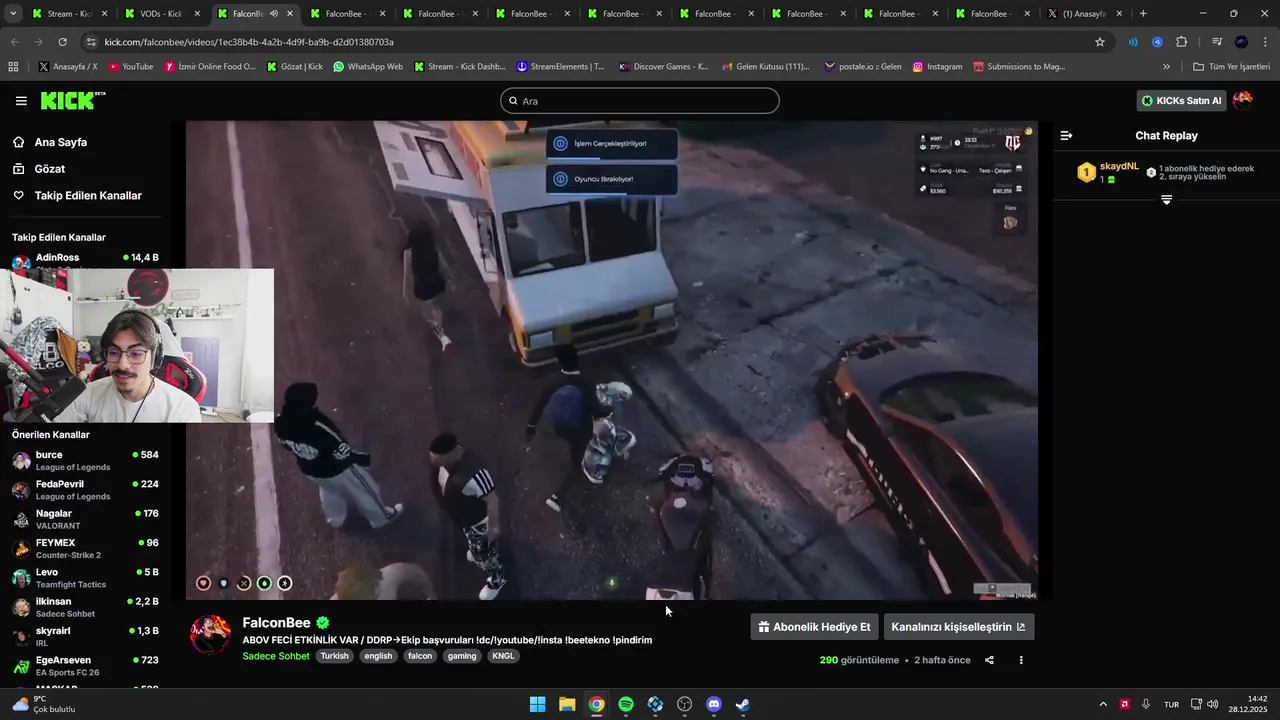
Task: Open Spotify from the taskbar
Action: click(626, 704)
